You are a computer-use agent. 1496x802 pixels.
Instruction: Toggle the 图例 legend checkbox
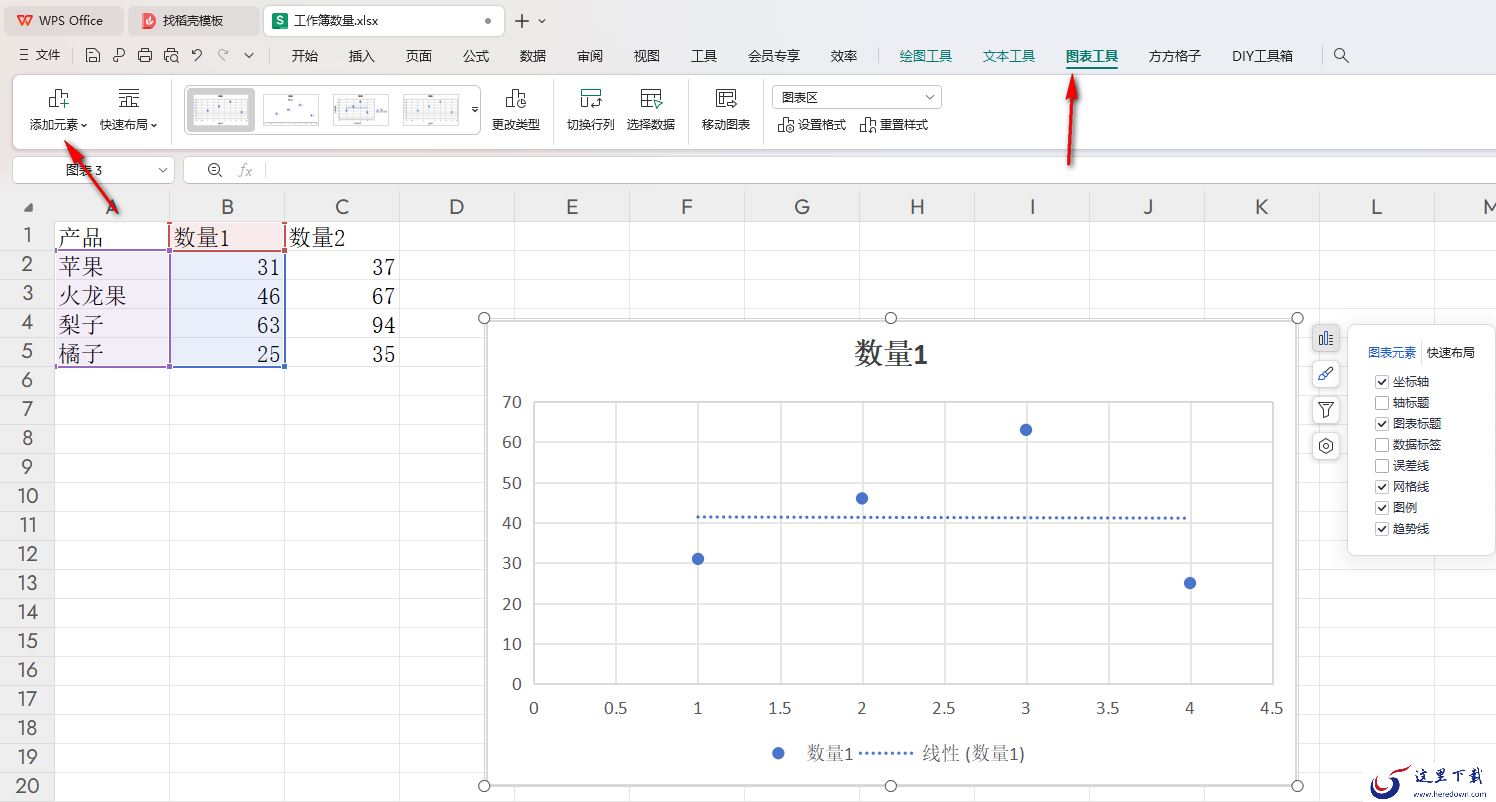point(1382,508)
